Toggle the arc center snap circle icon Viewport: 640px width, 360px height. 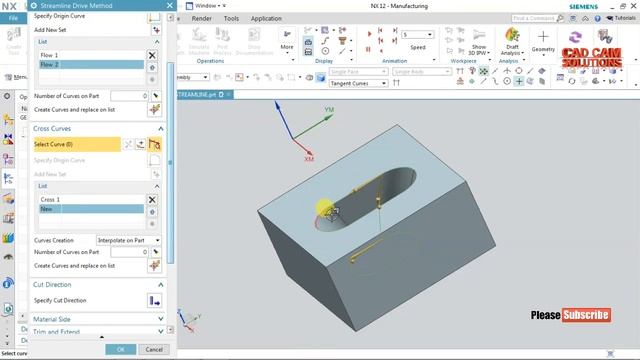507,81
